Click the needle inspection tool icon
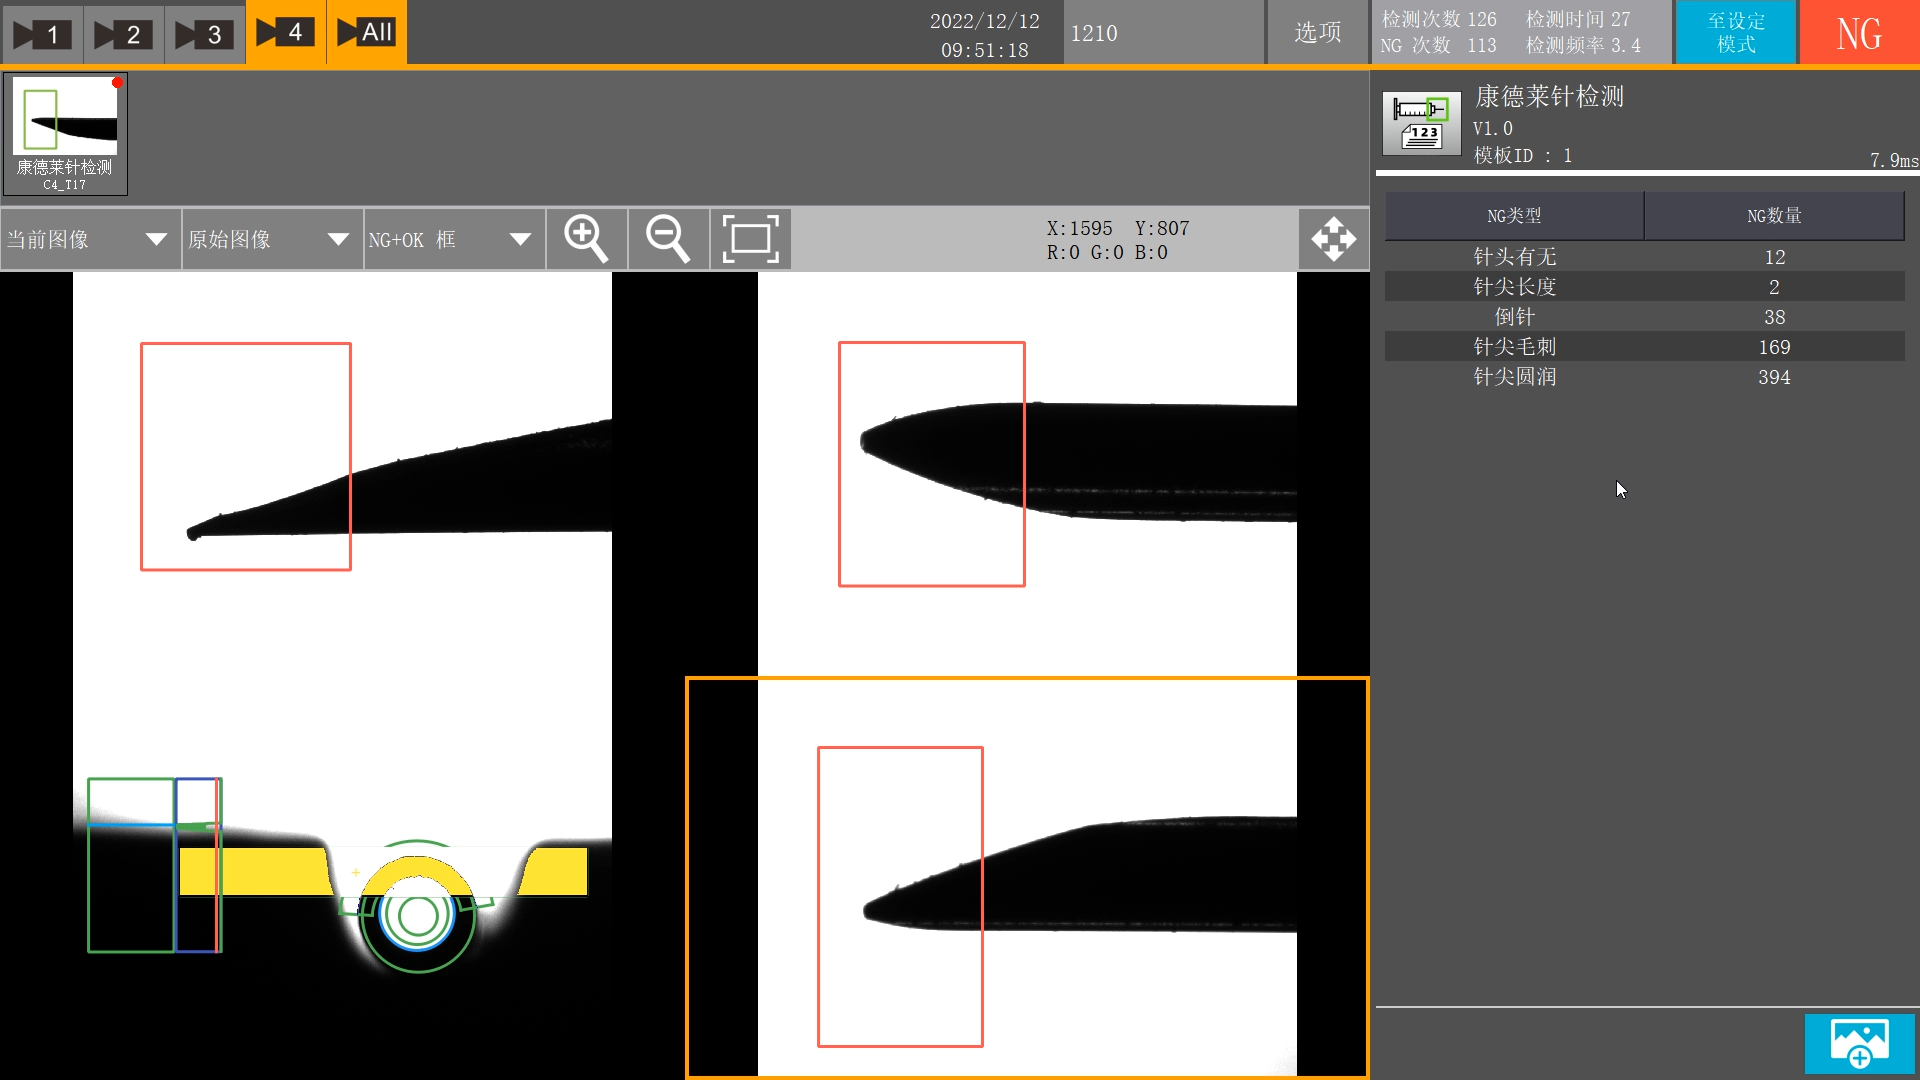Viewport: 1920px width, 1080px height. (1421, 123)
